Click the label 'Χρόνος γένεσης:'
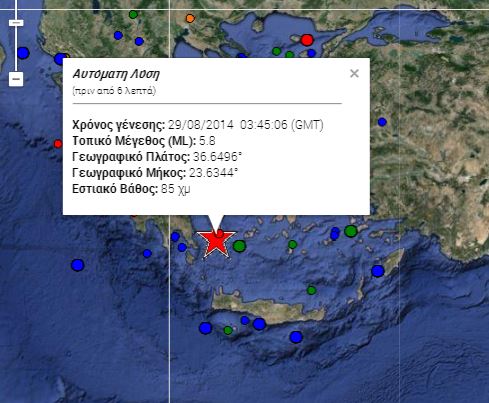This screenshot has width=489, height=403. [x=119, y=125]
